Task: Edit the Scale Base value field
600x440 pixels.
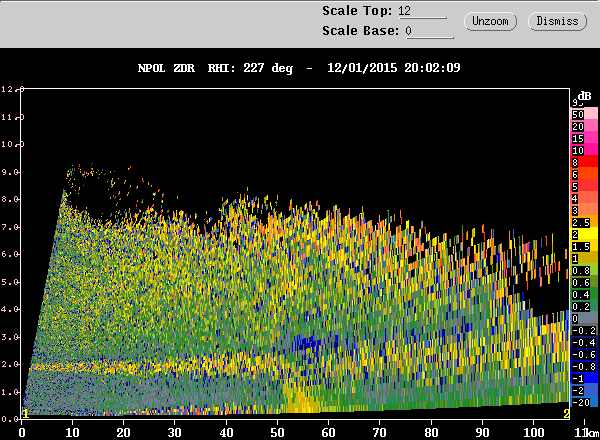Action: click(430, 31)
